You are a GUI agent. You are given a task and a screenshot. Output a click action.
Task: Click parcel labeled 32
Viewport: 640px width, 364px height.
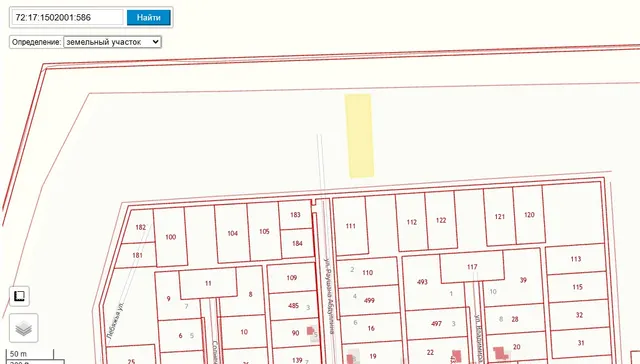tap(579, 315)
